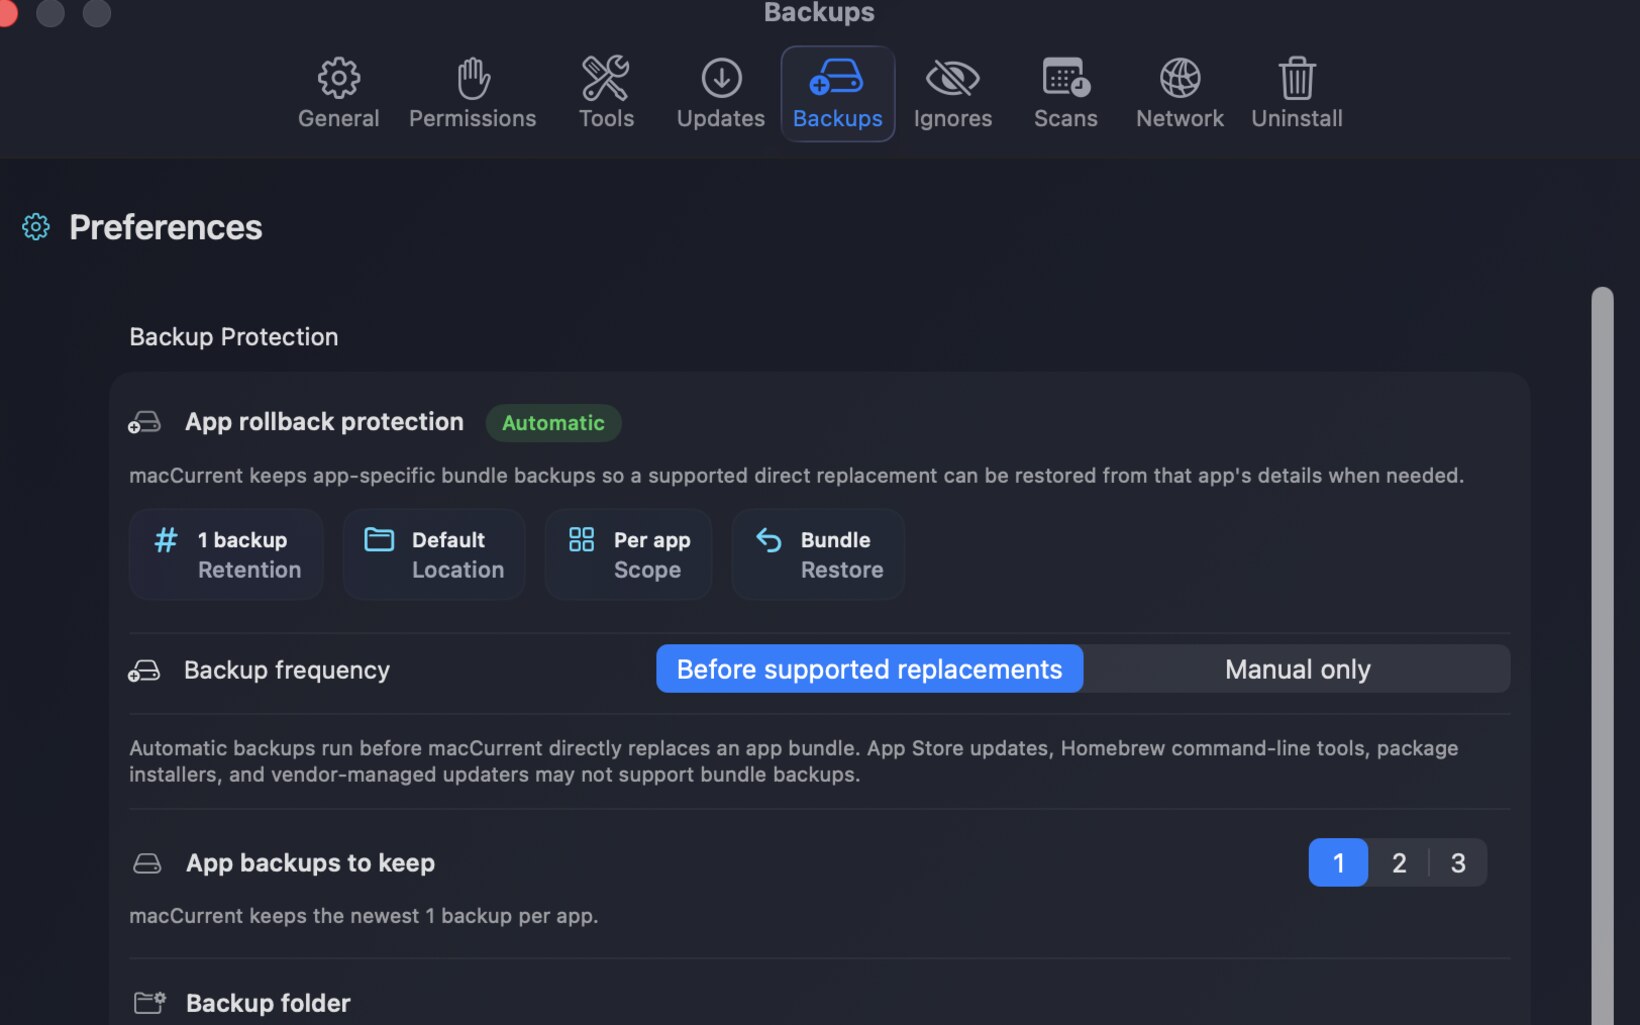Select the Backups drive icon in toolbar

837,77
